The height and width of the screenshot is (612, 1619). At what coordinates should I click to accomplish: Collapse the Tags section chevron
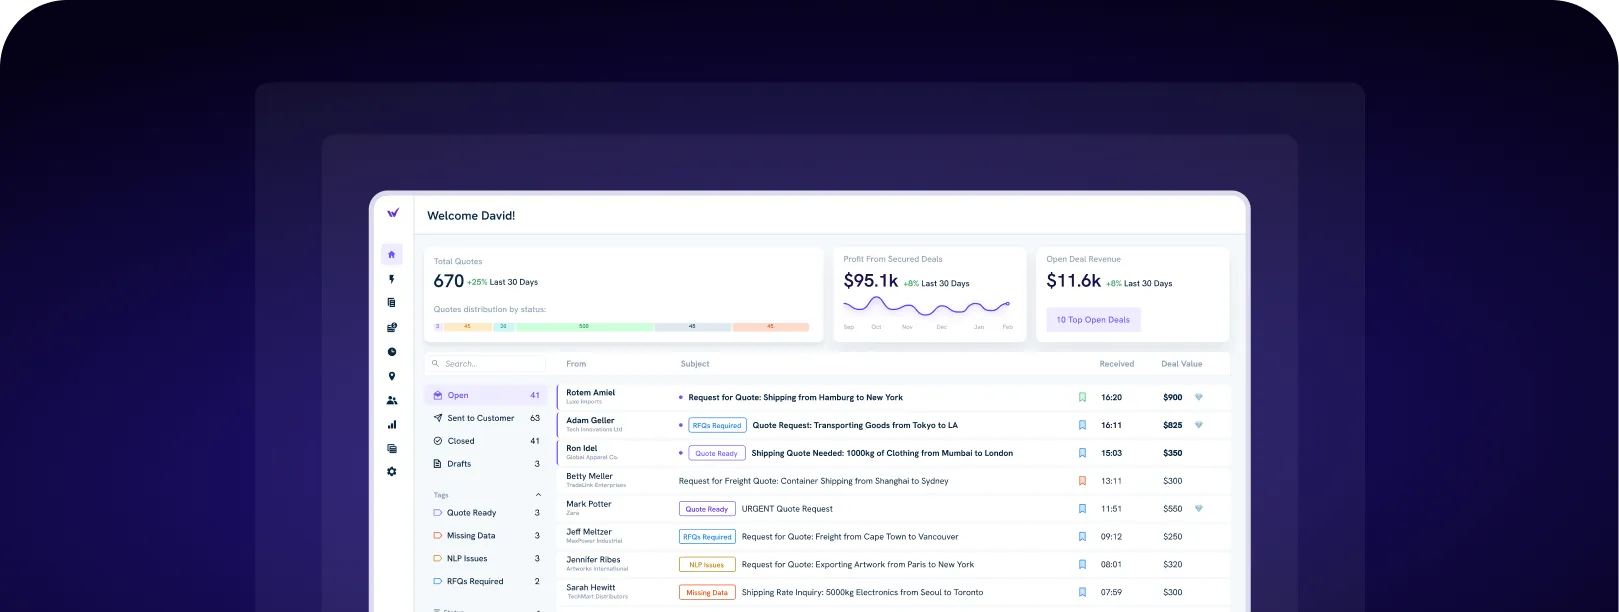538,495
